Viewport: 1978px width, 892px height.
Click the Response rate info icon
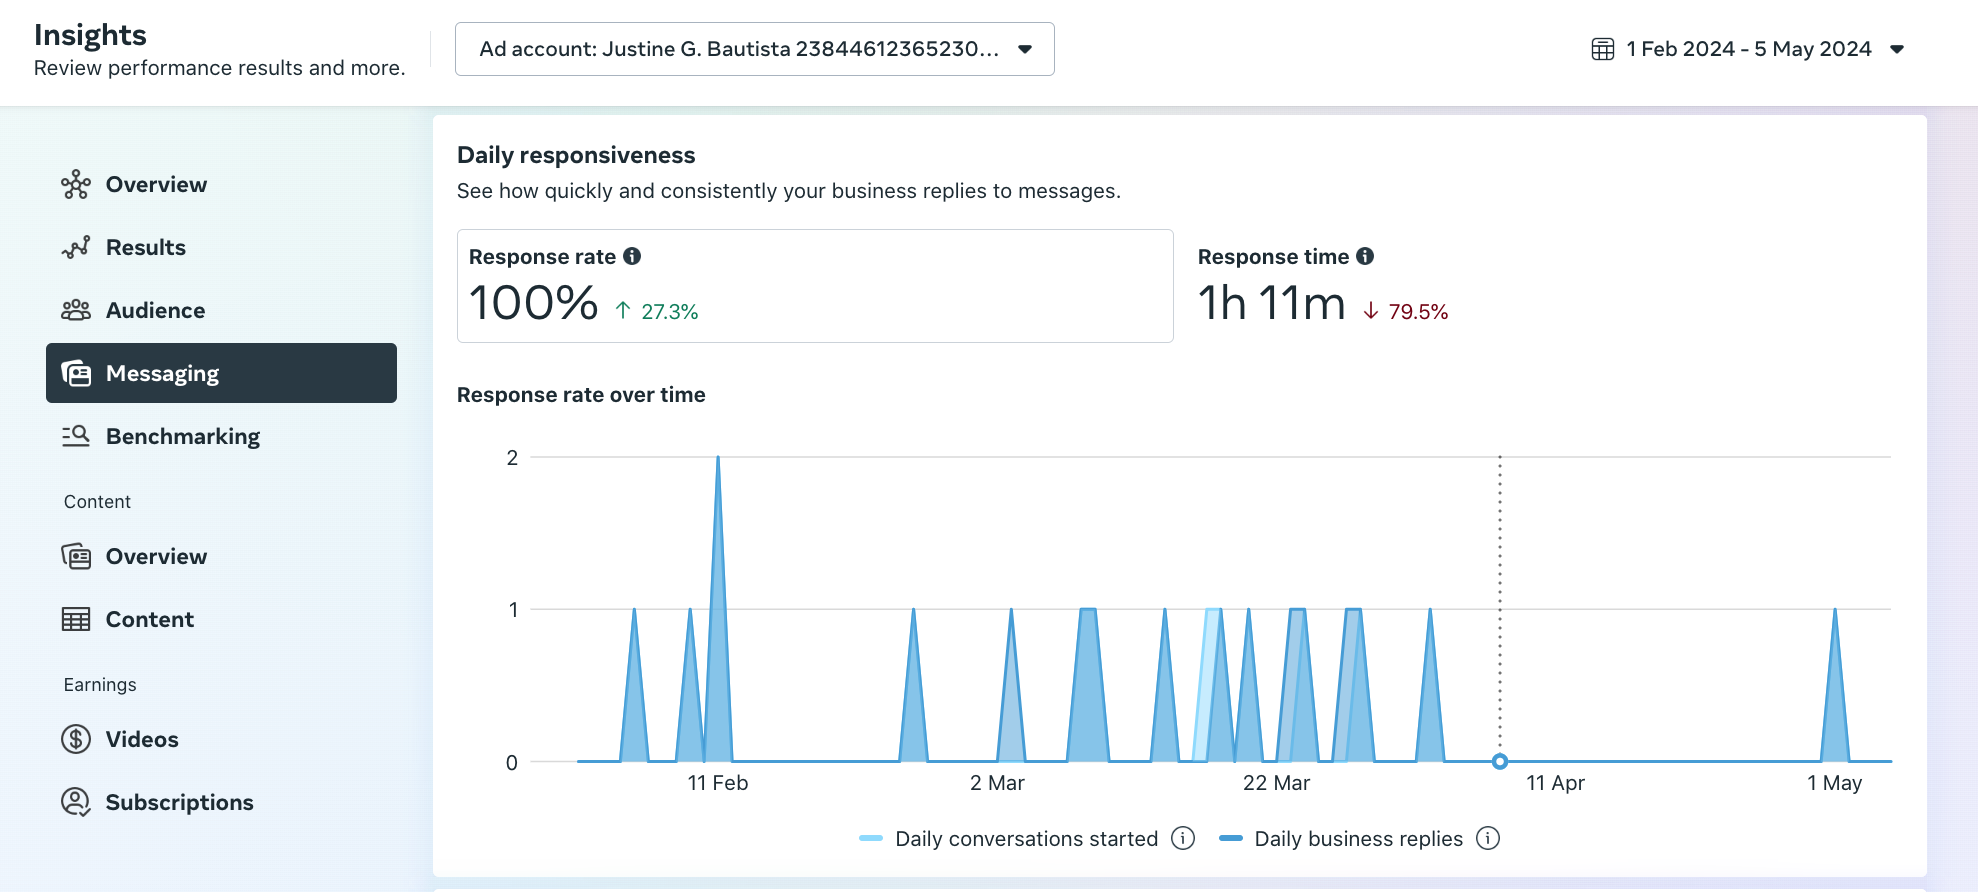click(x=632, y=256)
